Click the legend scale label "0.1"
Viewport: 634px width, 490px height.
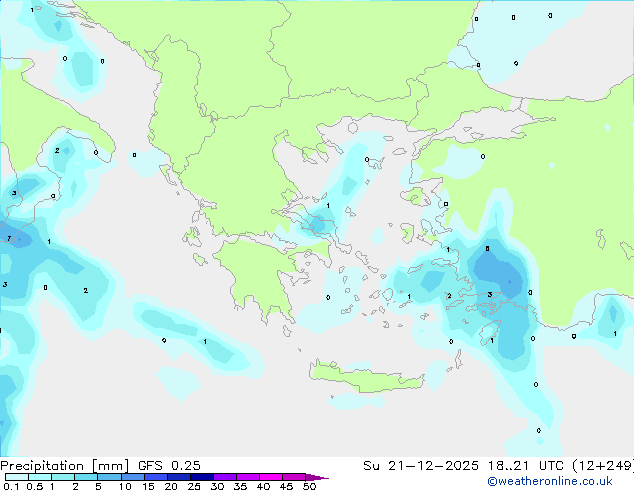(x=11, y=486)
